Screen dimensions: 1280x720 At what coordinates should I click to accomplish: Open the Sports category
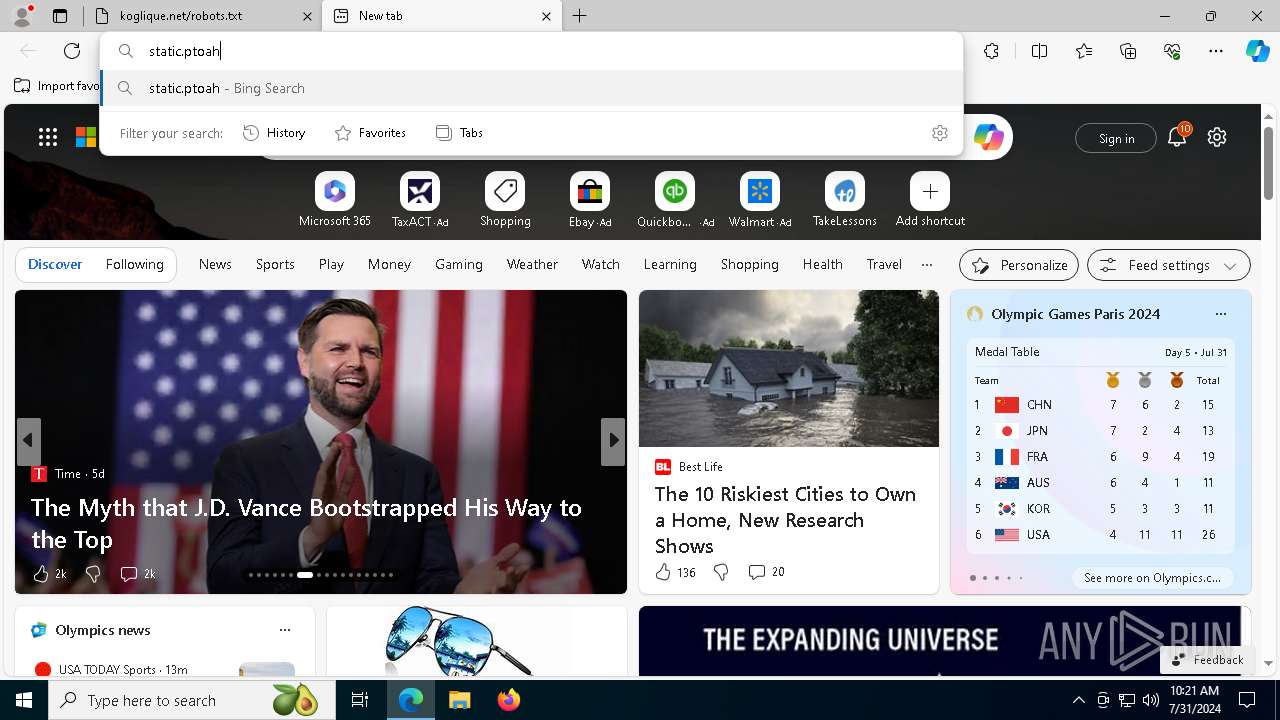(x=275, y=264)
